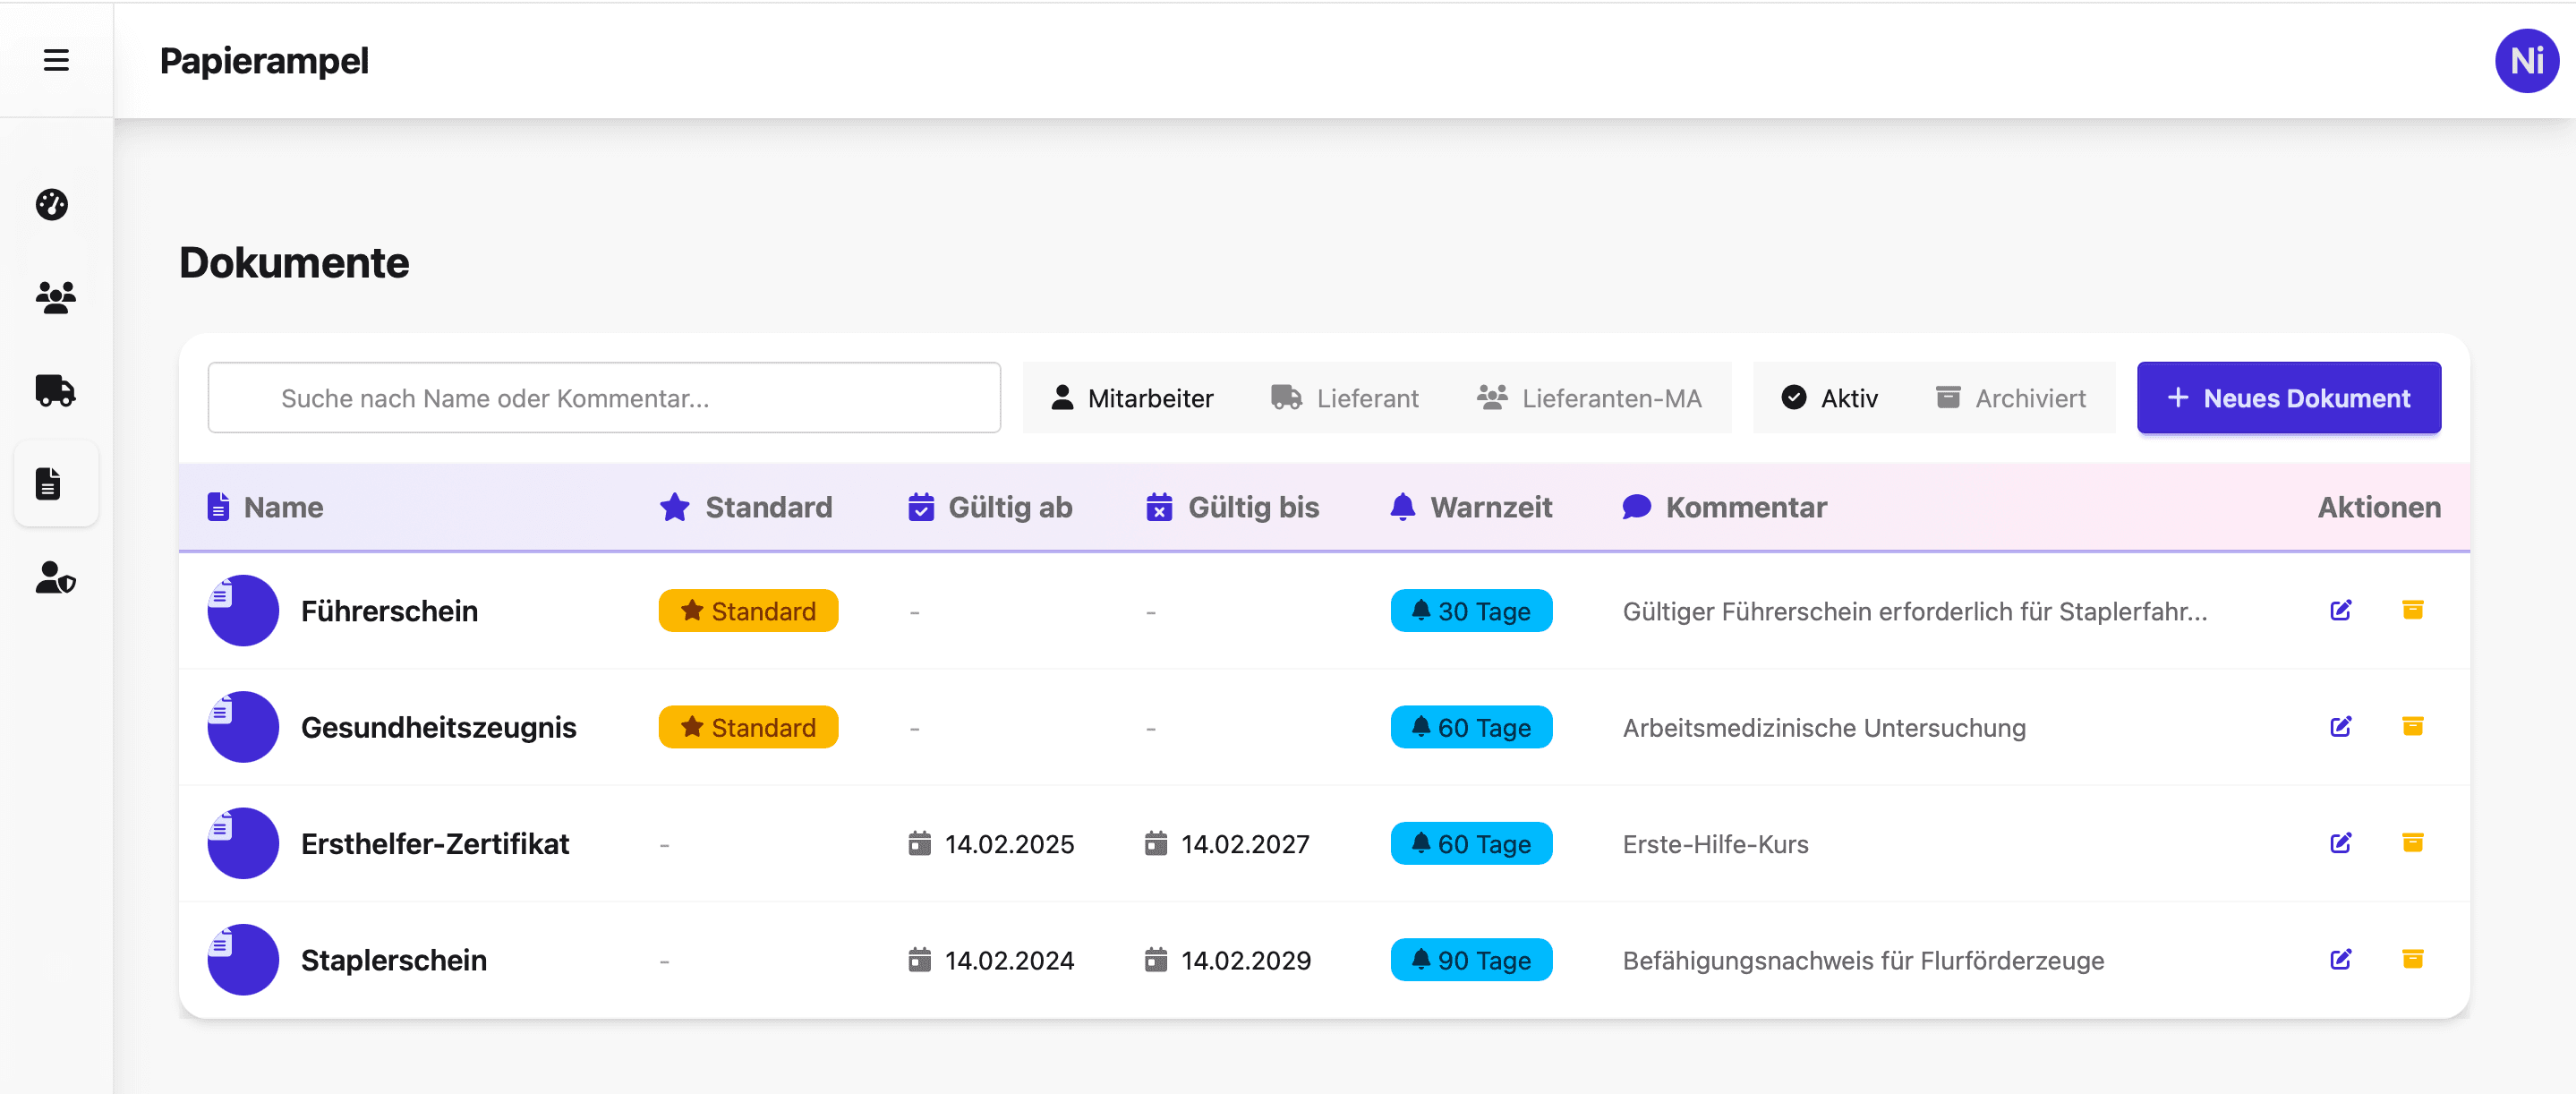Click the Neues Dokument button
The height and width of the screenshot is (1094, 2576).
pyautogui.click(x=2288, y=398)
